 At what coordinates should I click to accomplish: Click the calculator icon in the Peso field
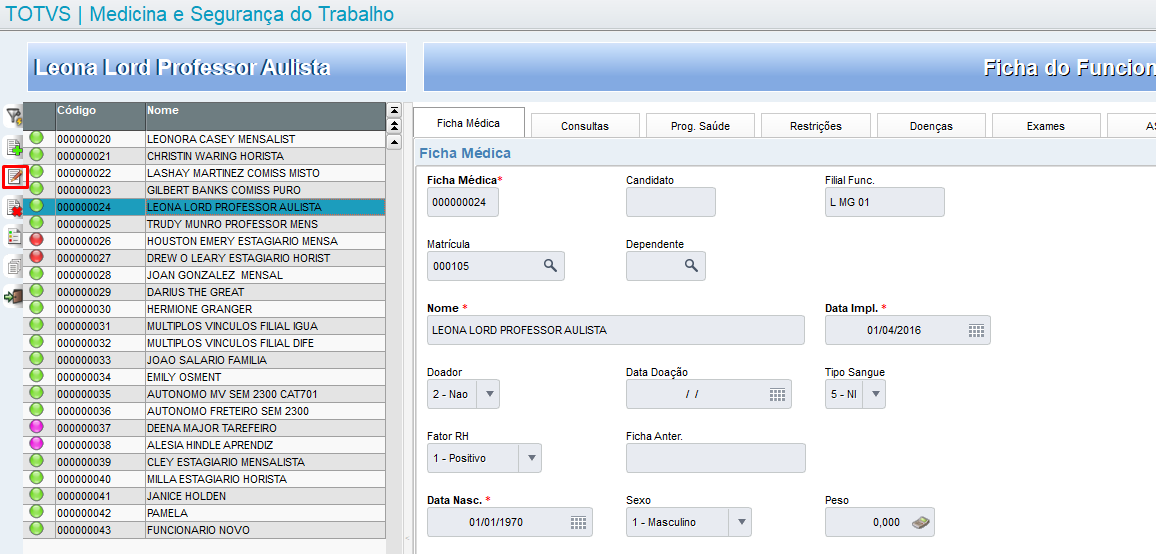[920, 522]
